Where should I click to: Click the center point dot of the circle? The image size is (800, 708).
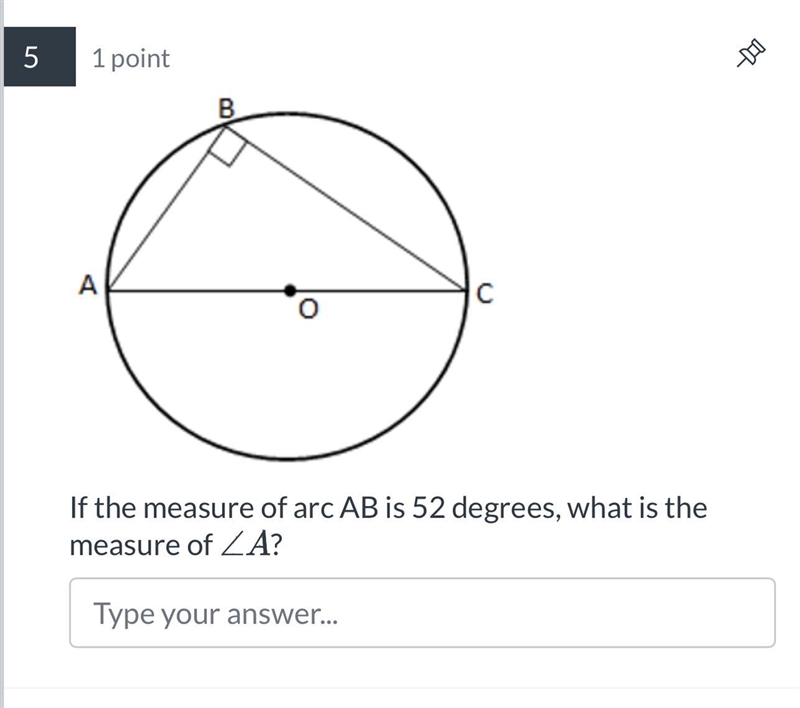coord(290,291)
